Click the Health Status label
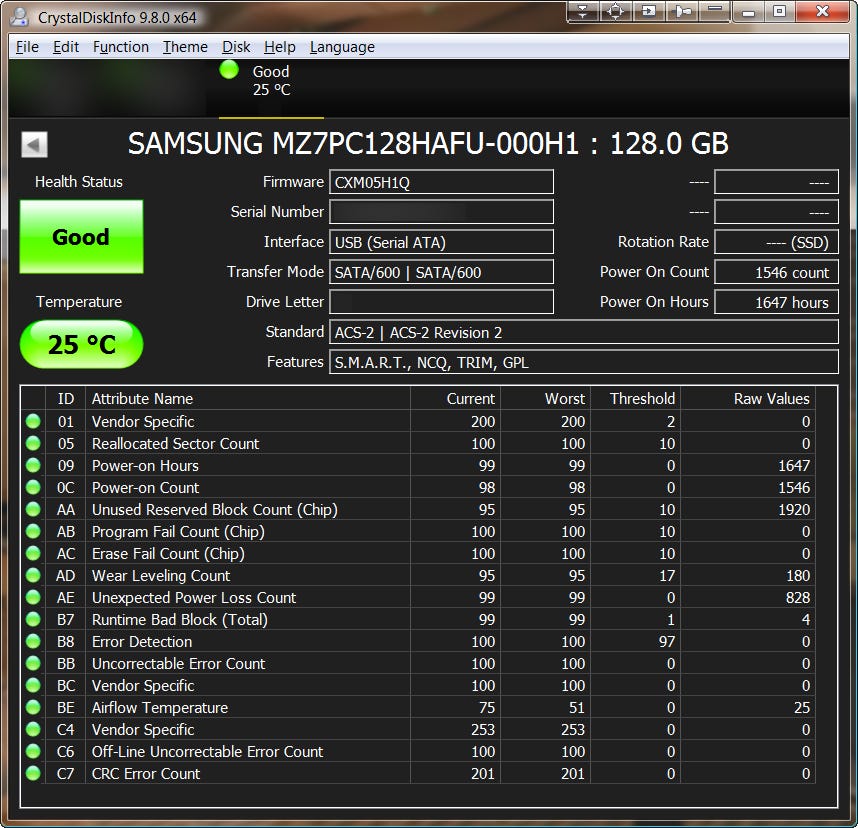 coord(79,182)
